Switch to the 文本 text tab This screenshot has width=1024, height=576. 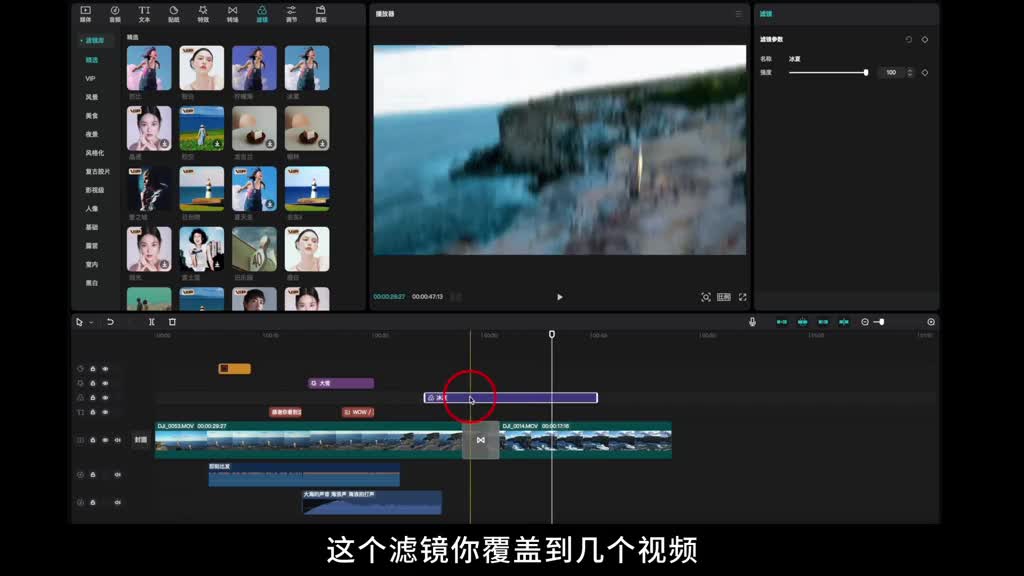144,14
